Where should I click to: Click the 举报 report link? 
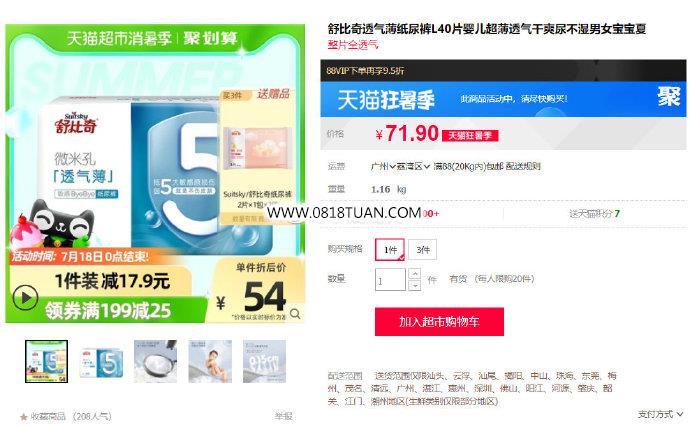(284, 416)
